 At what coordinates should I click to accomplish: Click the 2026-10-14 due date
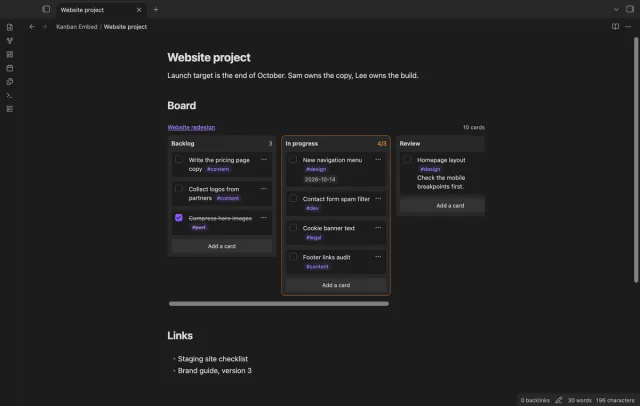[320, 179]
